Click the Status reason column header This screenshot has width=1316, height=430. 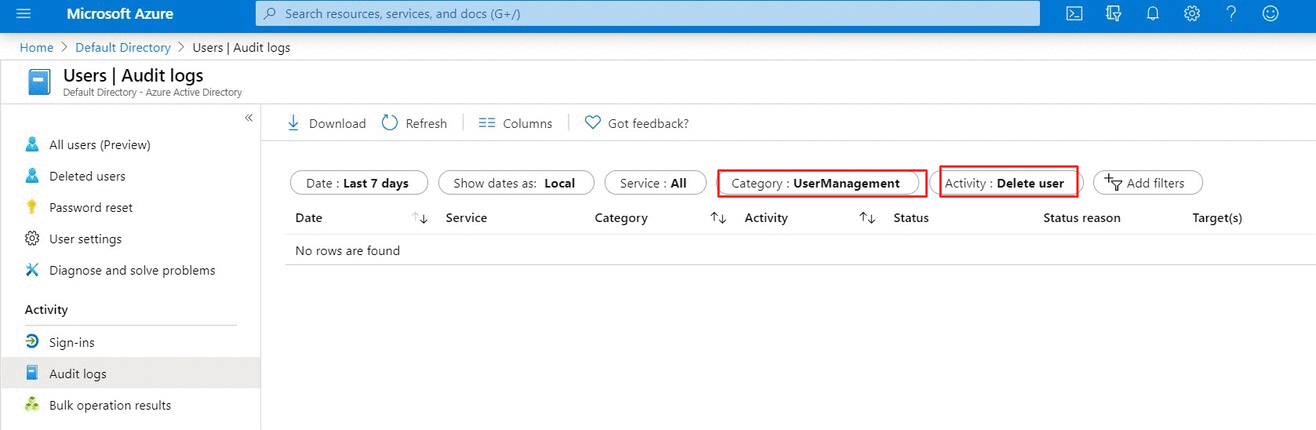pyautogui.click(x=1081, y=218)
